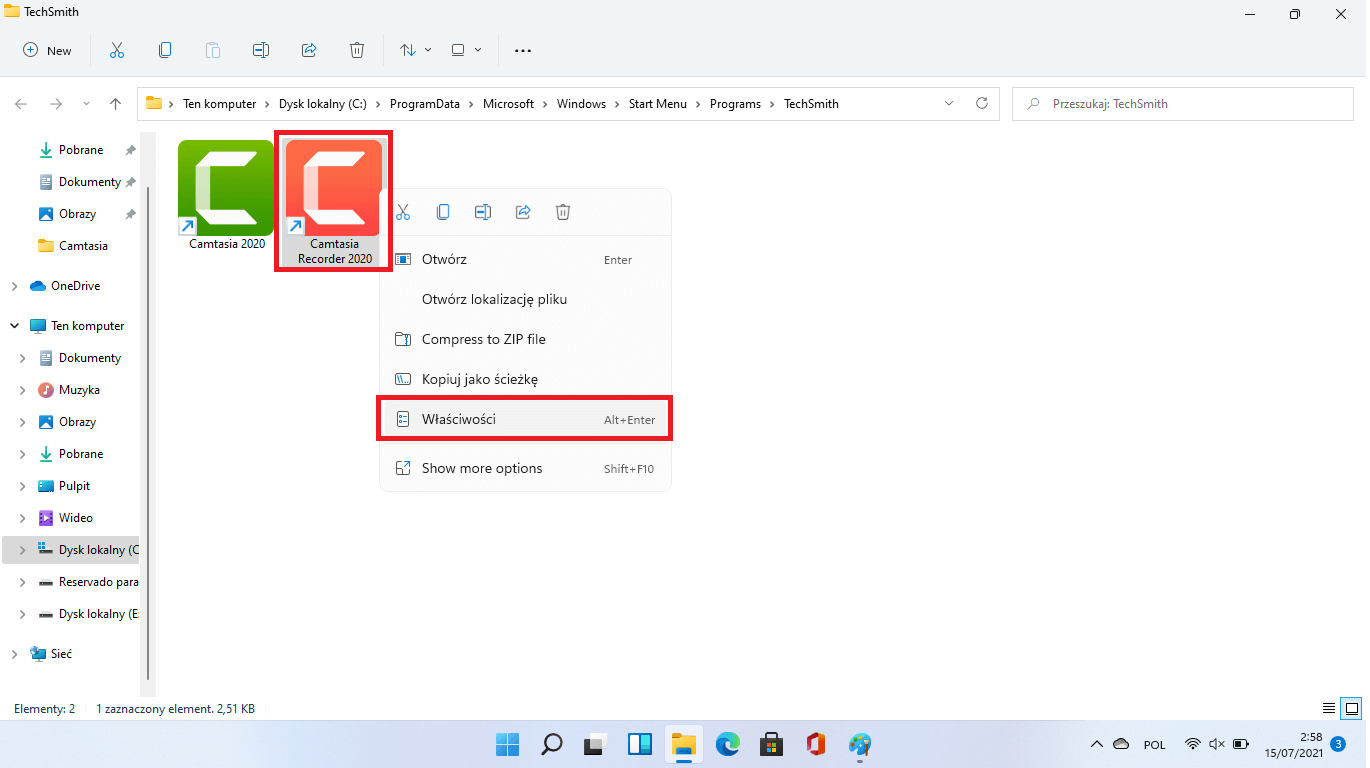
Task: Open Office app from taskbar
Action: tap(815, 744)
